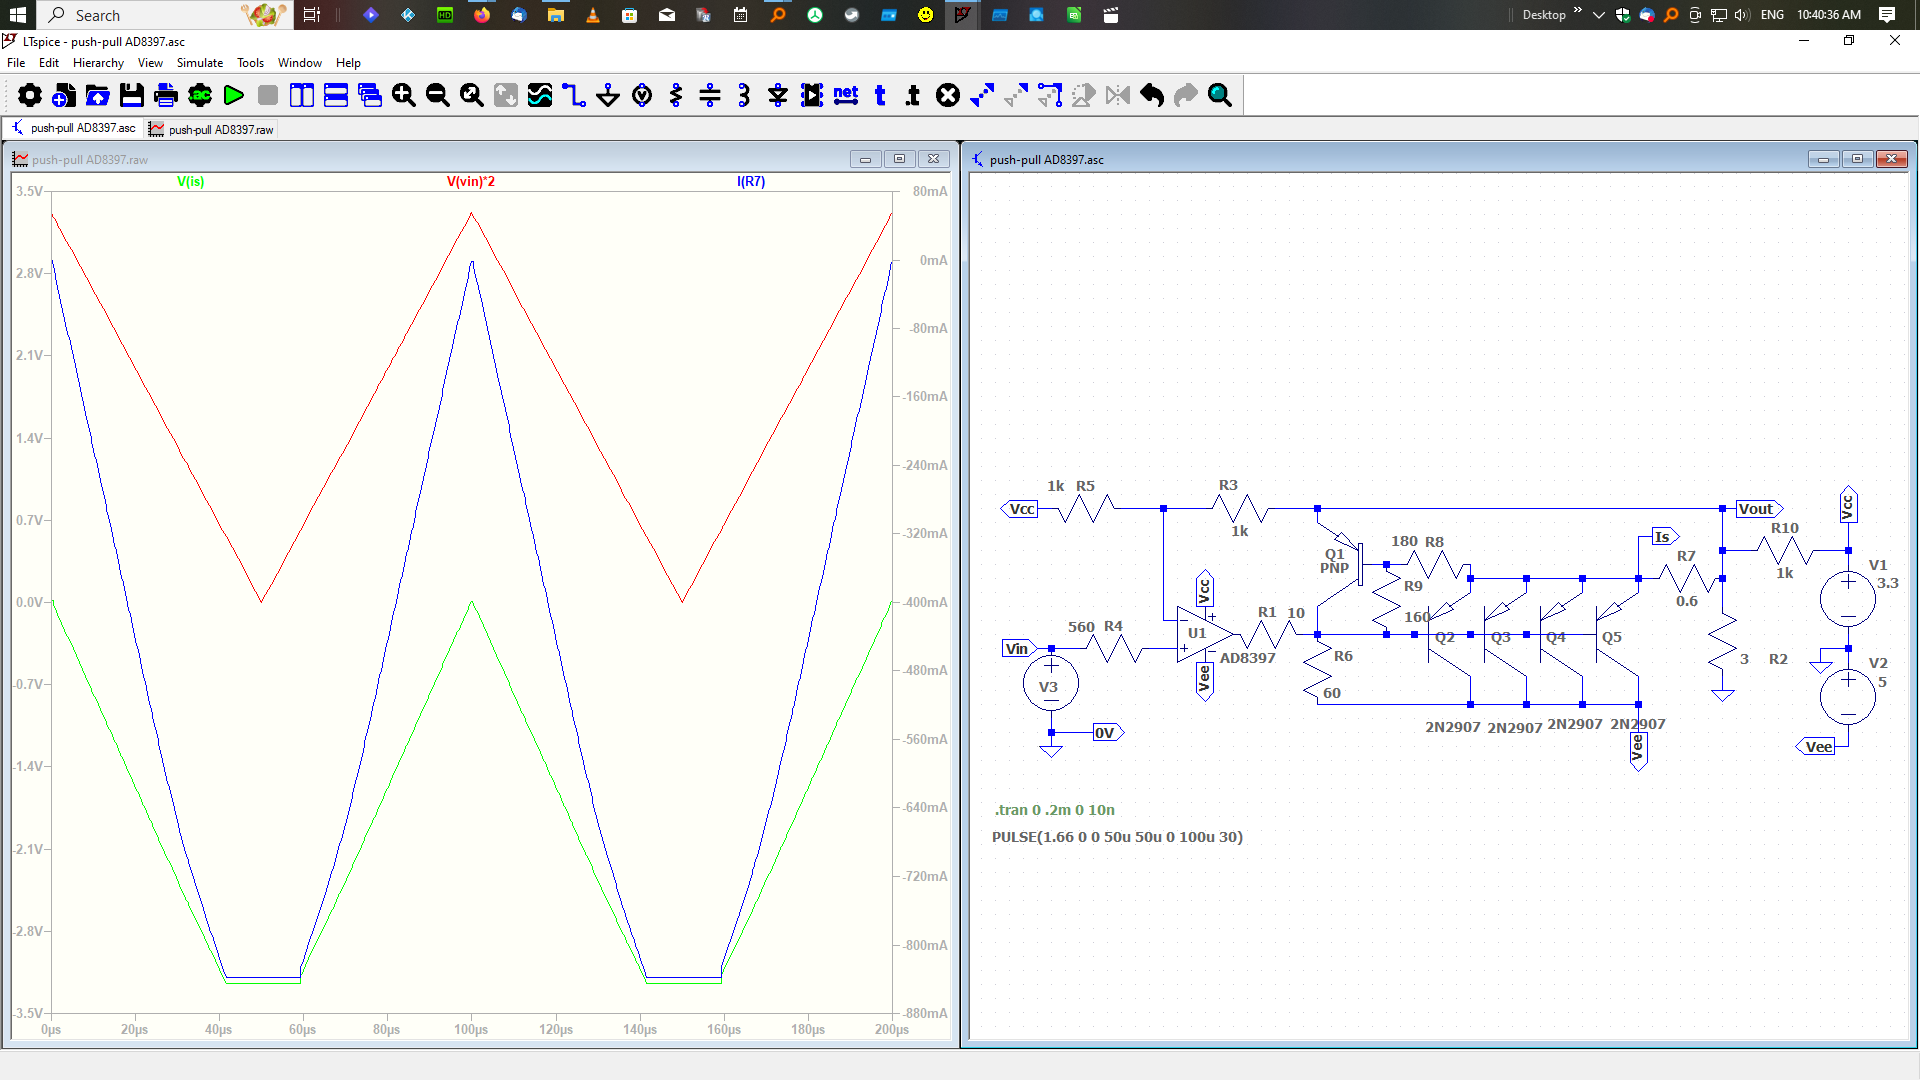Click the .tran 0 .2m 0 10n directive
1920x1080 pixels.
pyautogui.click(x=1054, y=810)
